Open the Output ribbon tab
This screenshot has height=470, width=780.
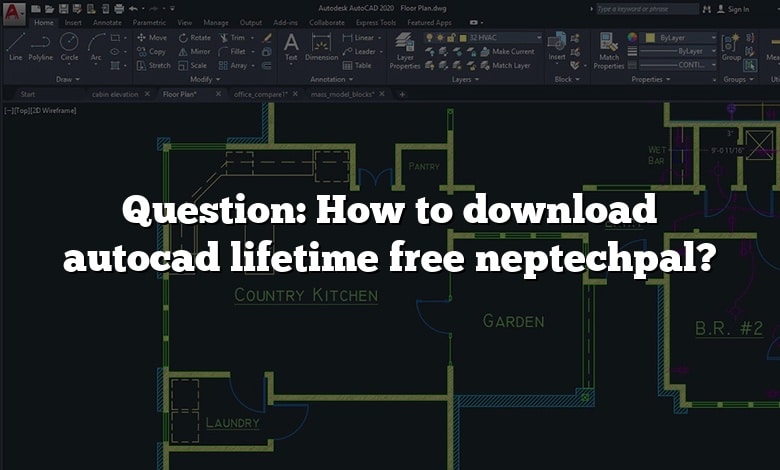251,22
